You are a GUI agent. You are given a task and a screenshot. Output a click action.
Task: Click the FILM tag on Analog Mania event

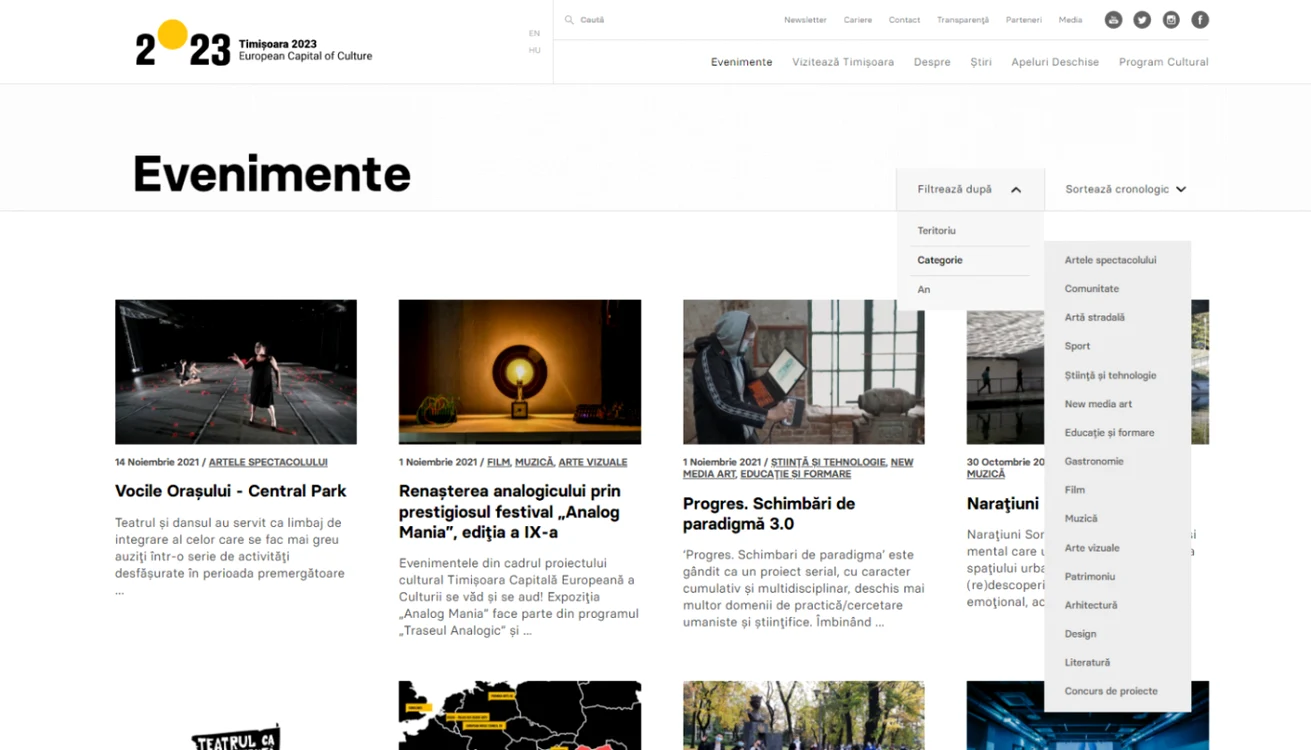(498, 462)
